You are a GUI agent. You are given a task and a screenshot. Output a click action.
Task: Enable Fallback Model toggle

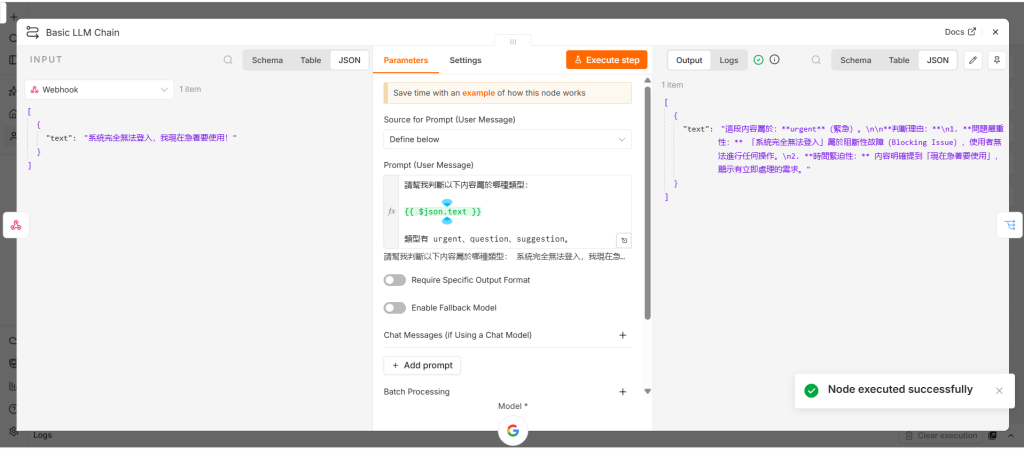coord(394,307)
